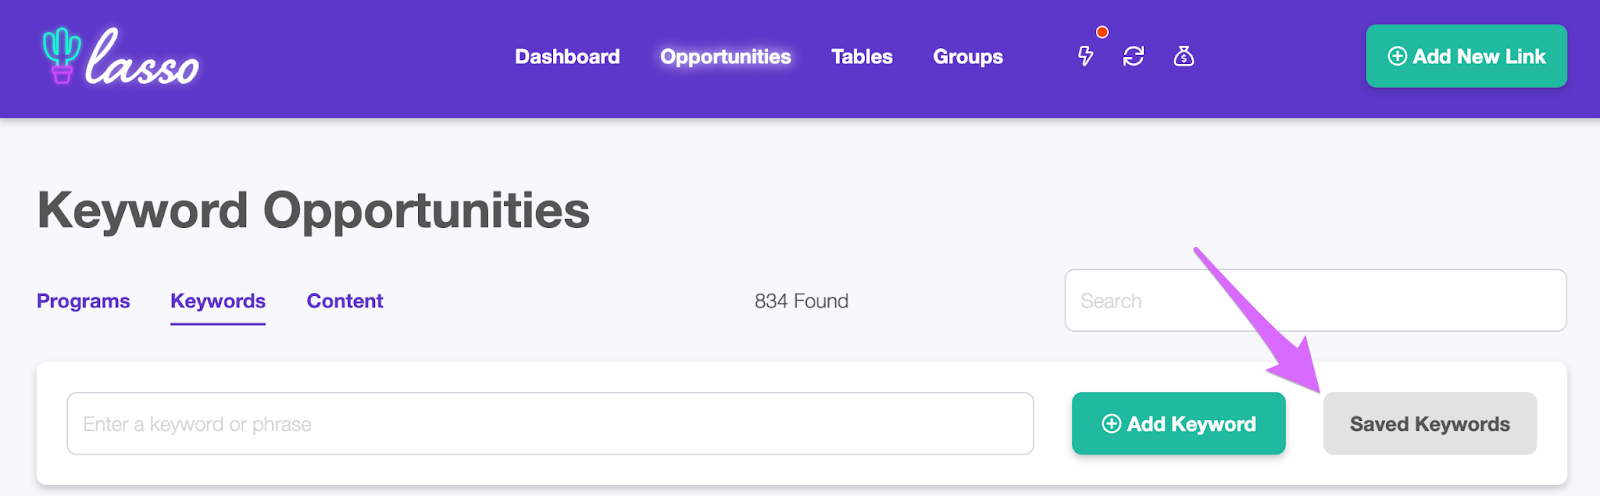
Task: Select the Keywords tab
Action: click(218, 301)
